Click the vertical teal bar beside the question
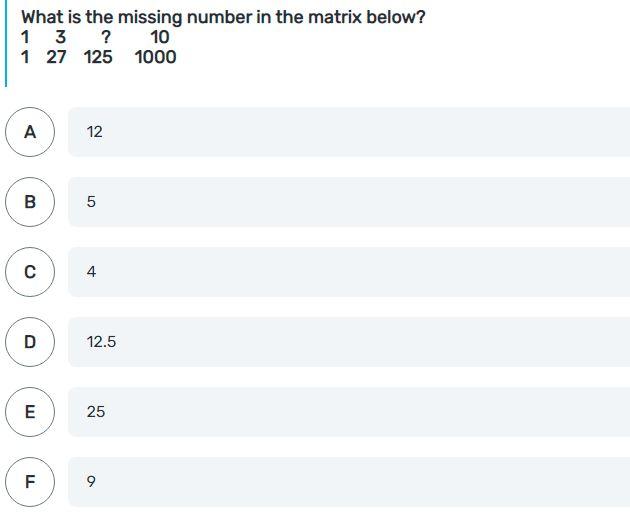Image resolution: width=630 pixels, height=522 pixels. pos(6,43)
